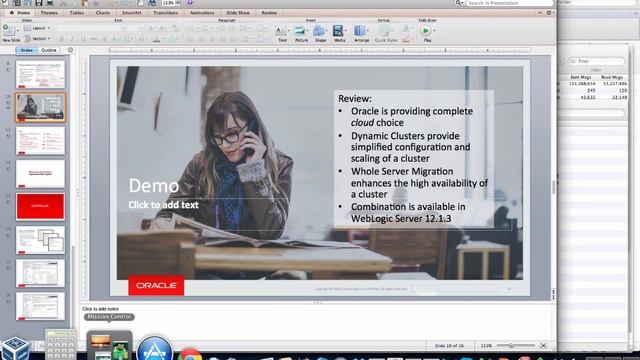Viewport: 640px width, 360px height.
Task: Open the App Store from the Dock
Action: [x=154, y=348]
